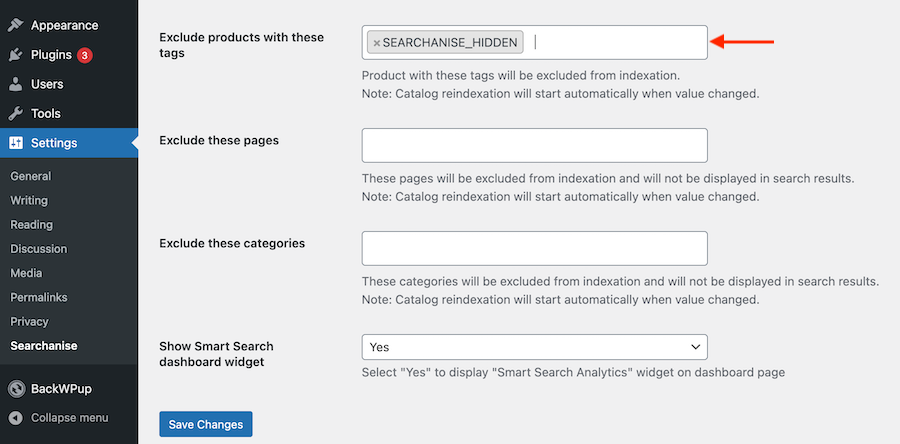Open the Reading settings page
Image resolution: width=900 pixels, height=444 pixels.
(x=32, y=225)
